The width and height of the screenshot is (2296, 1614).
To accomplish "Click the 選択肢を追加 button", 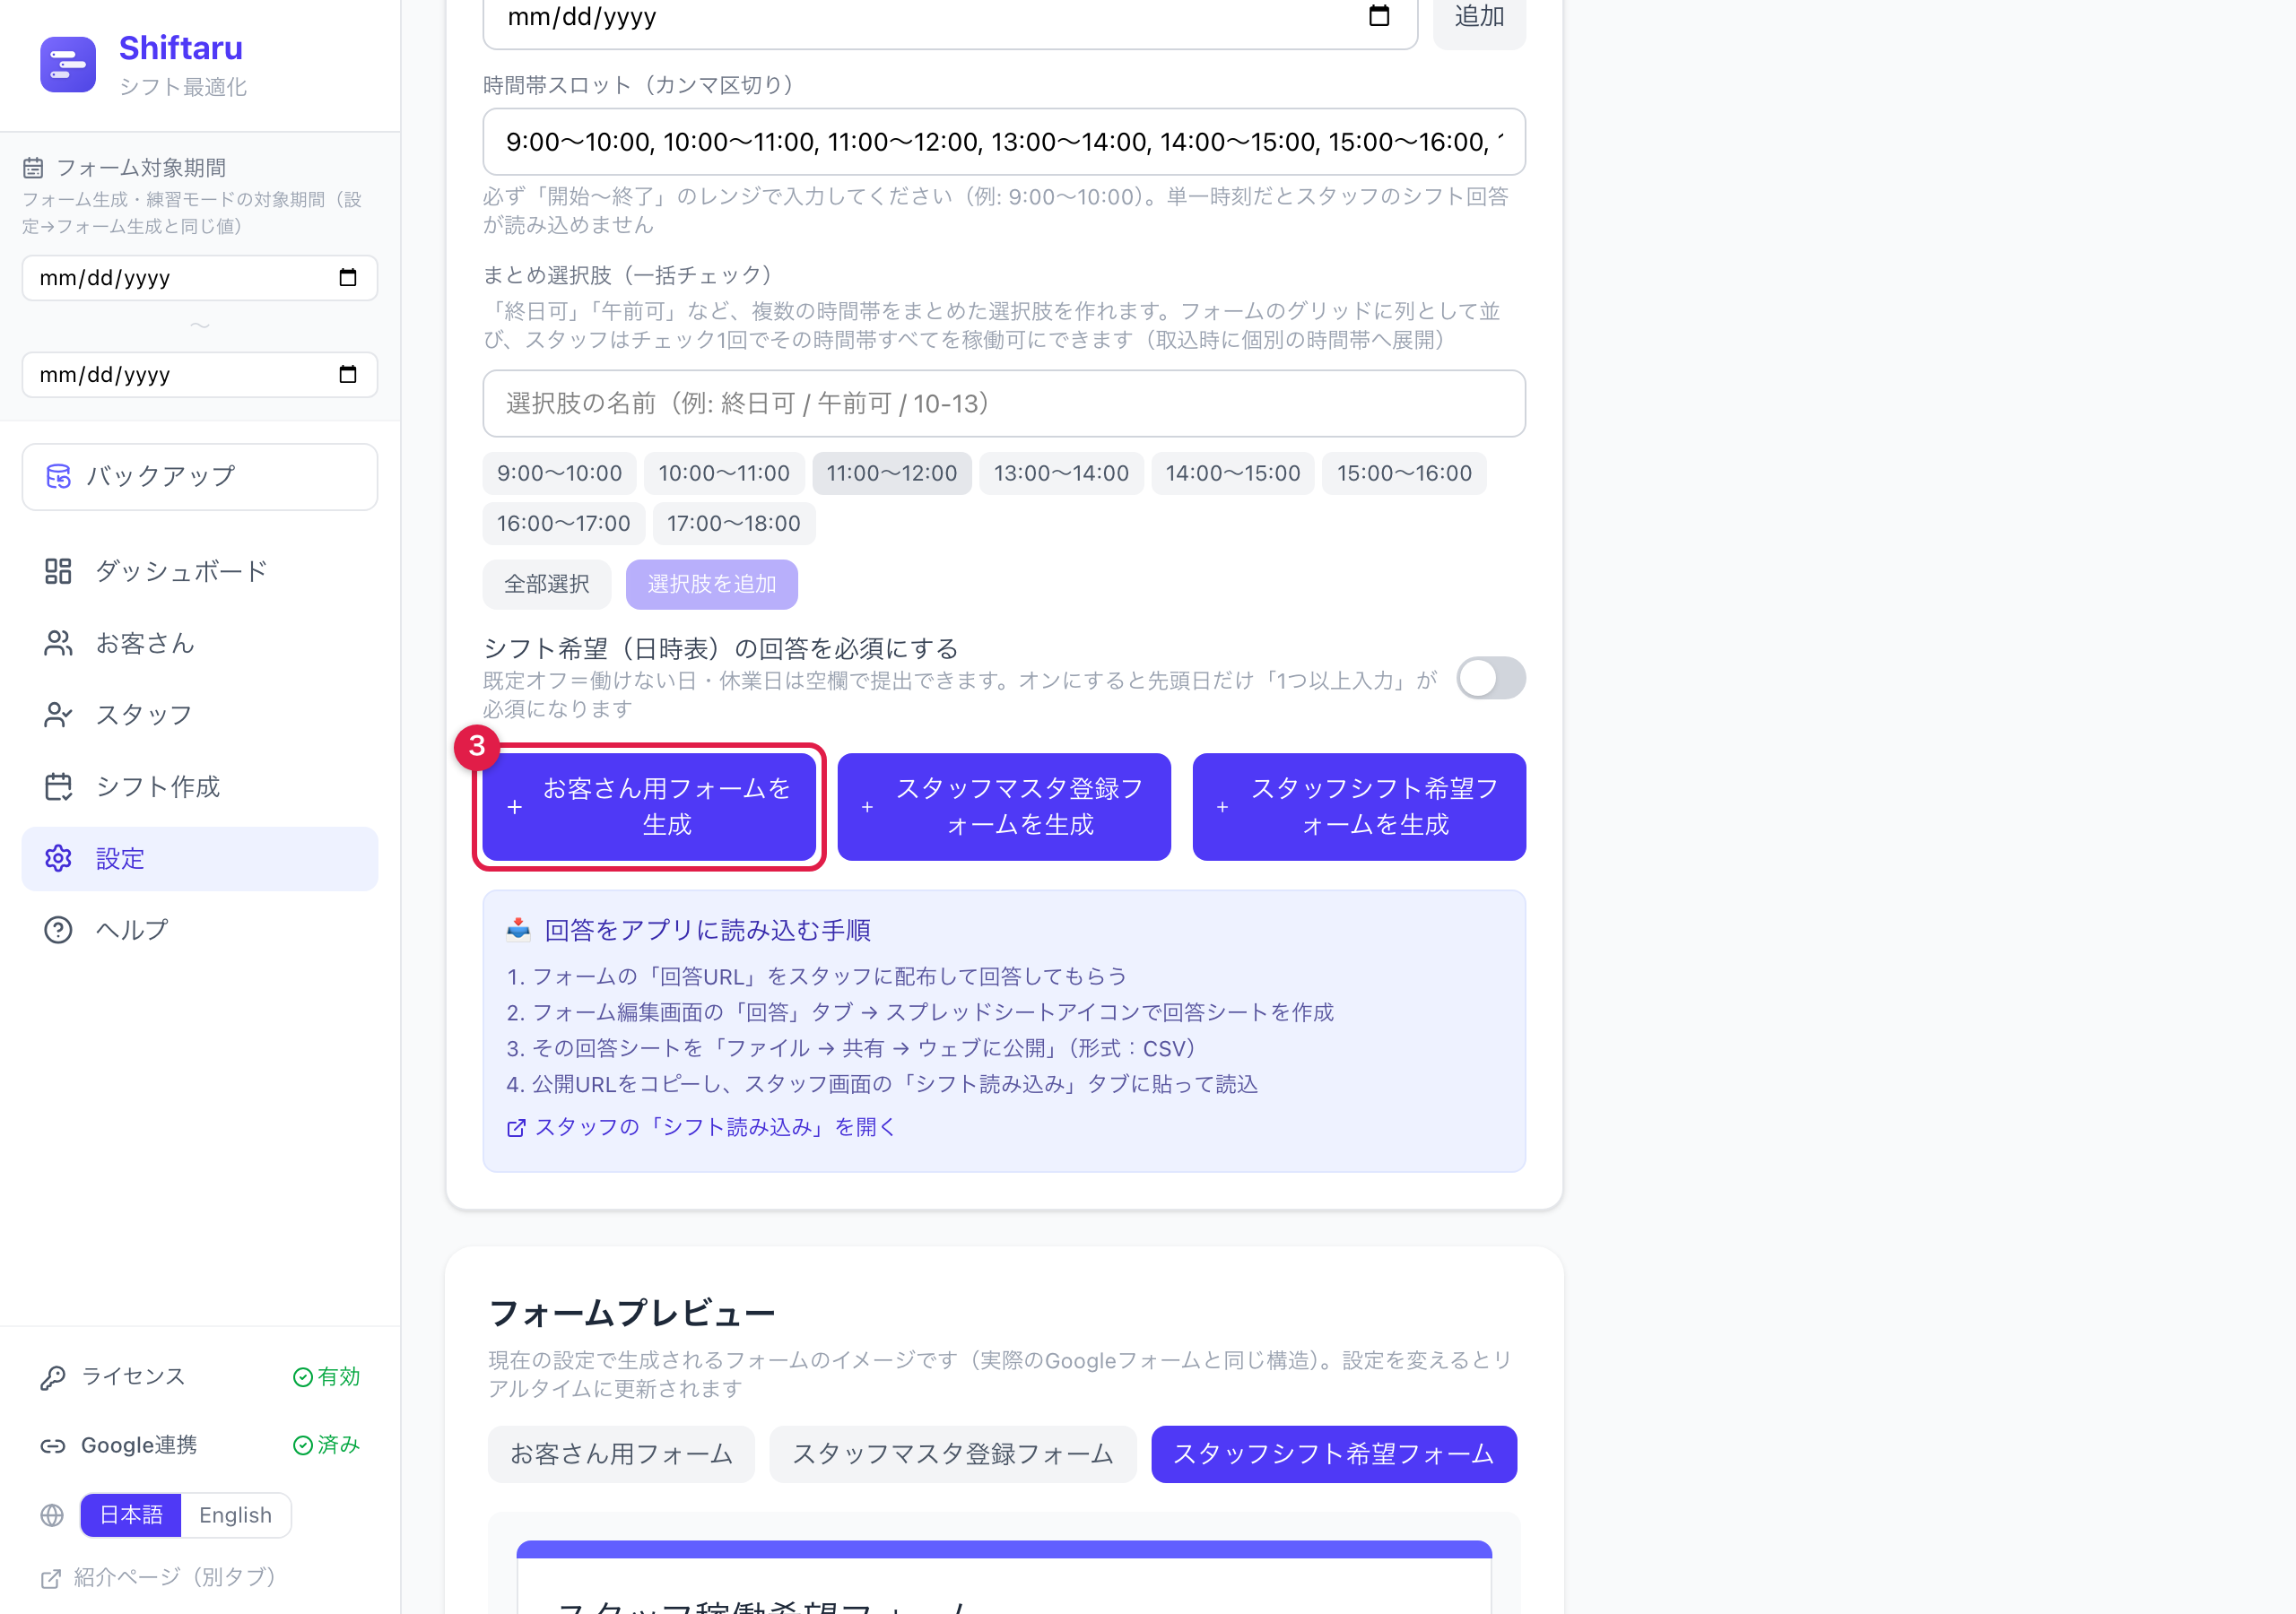I will [711, 584].
